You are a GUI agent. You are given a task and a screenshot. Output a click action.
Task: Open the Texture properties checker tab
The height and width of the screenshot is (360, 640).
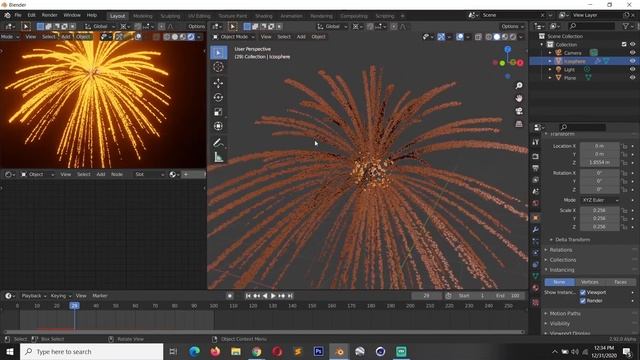point(536,302)
